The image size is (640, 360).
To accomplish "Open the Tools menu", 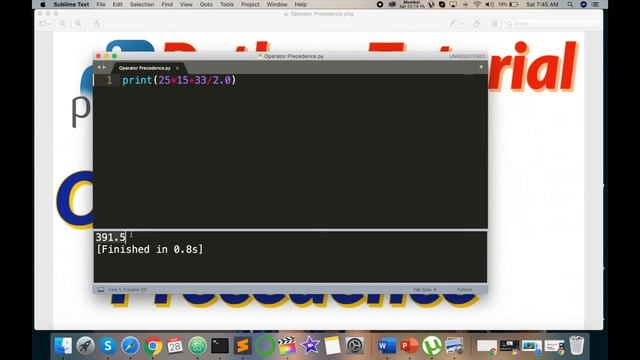I will tap(227, 4).
